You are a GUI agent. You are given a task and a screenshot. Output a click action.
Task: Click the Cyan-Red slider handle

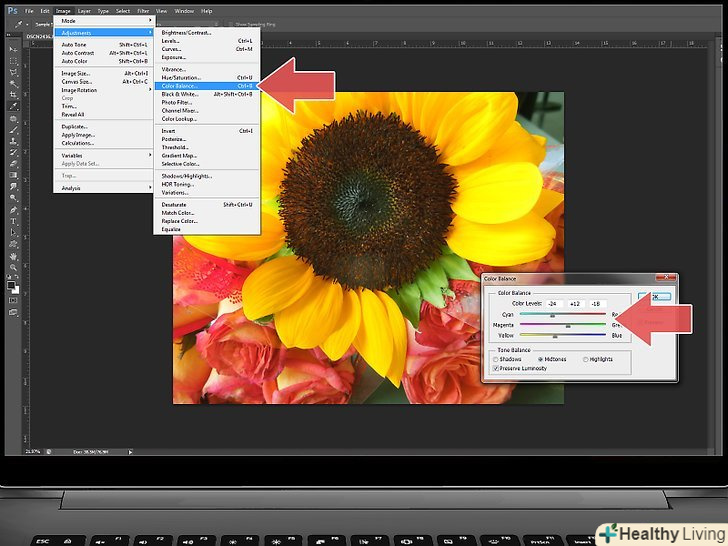pos(552,314)
